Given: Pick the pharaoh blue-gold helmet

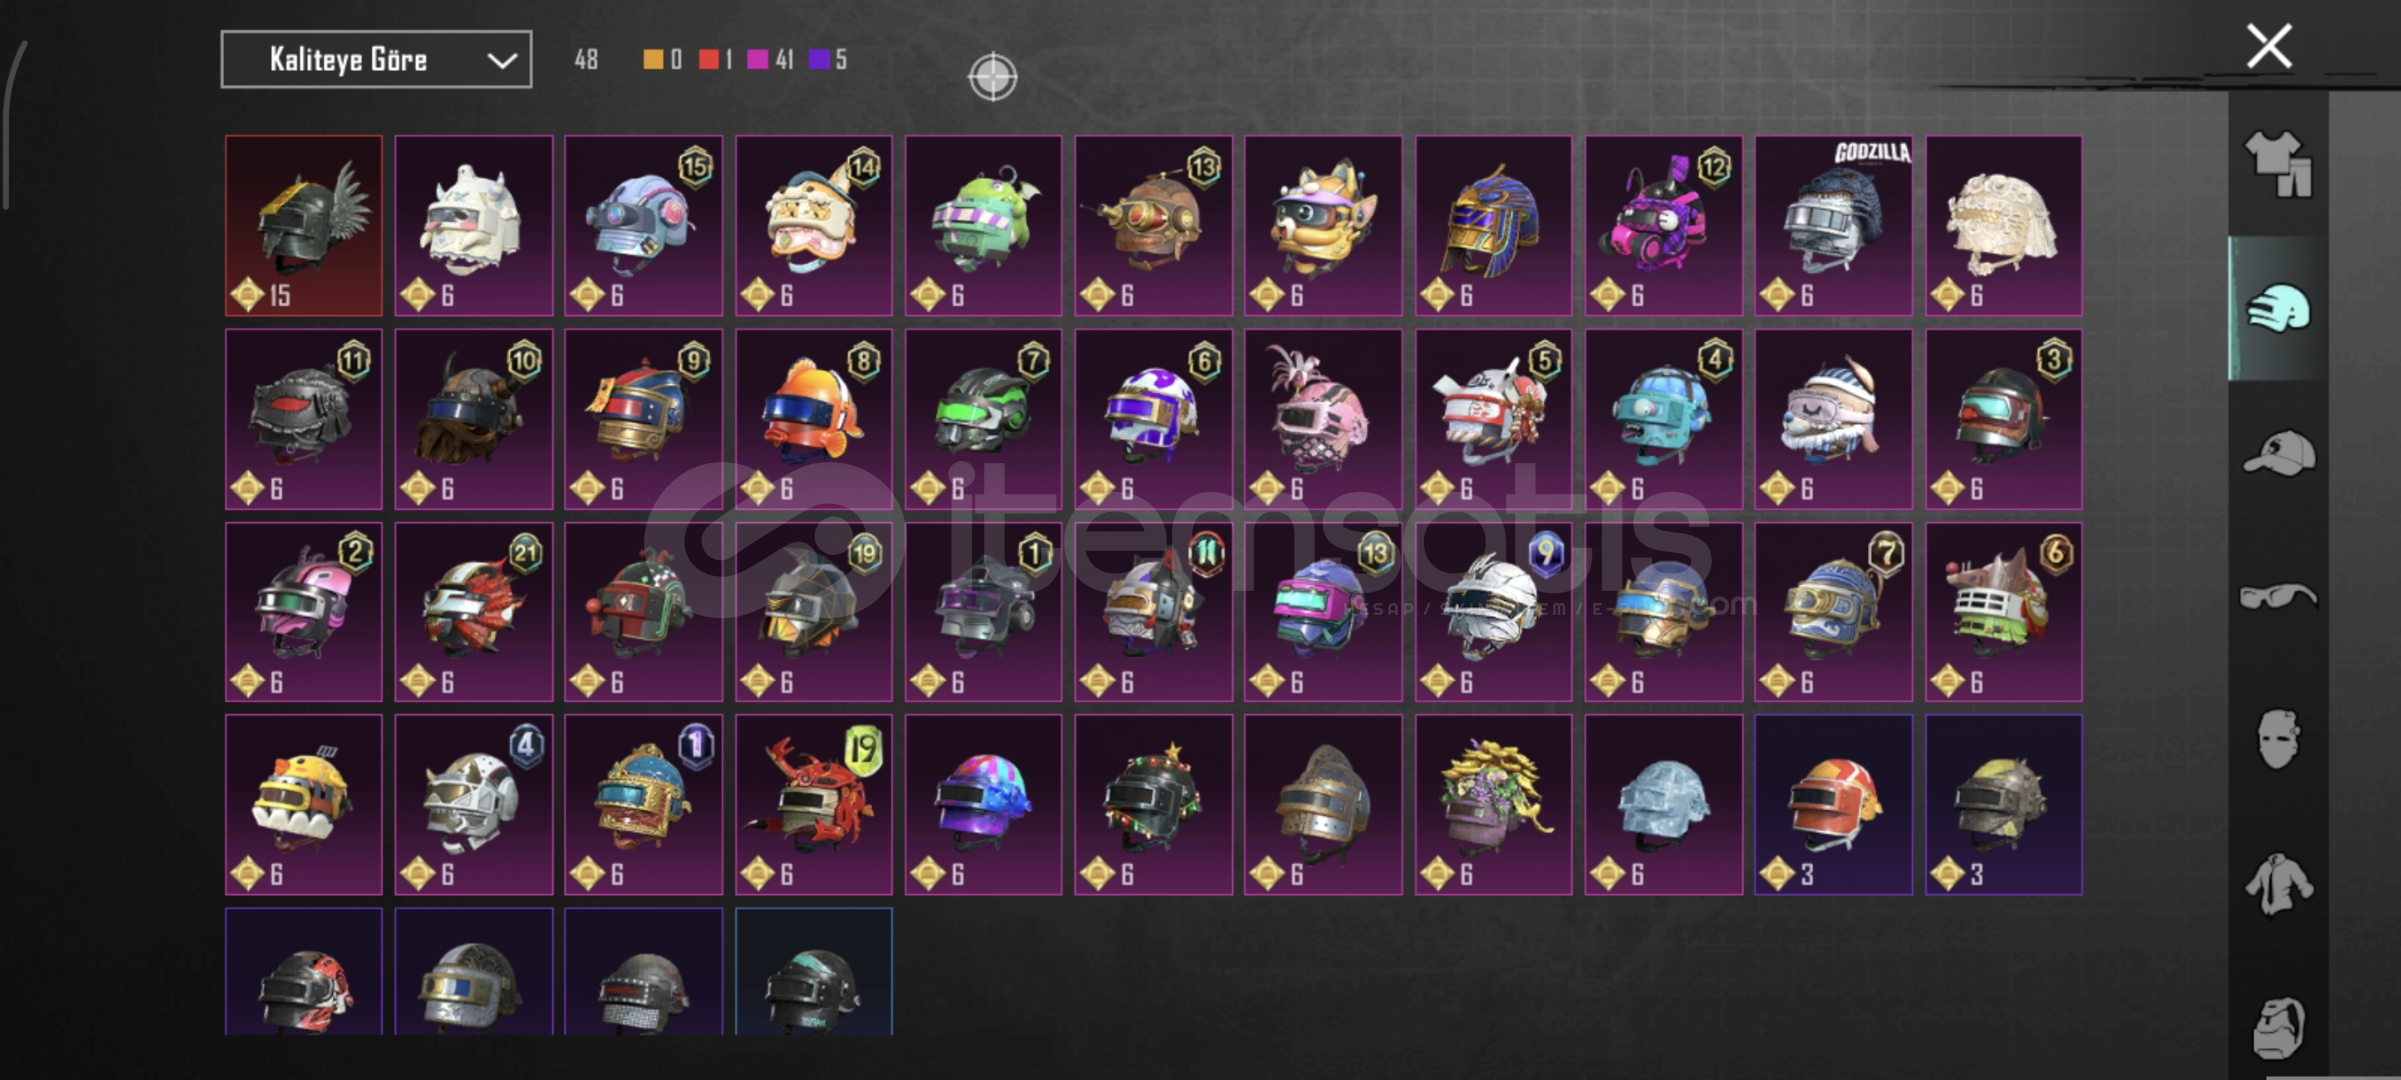Looking at the screenshot, I should (1493, 226).
